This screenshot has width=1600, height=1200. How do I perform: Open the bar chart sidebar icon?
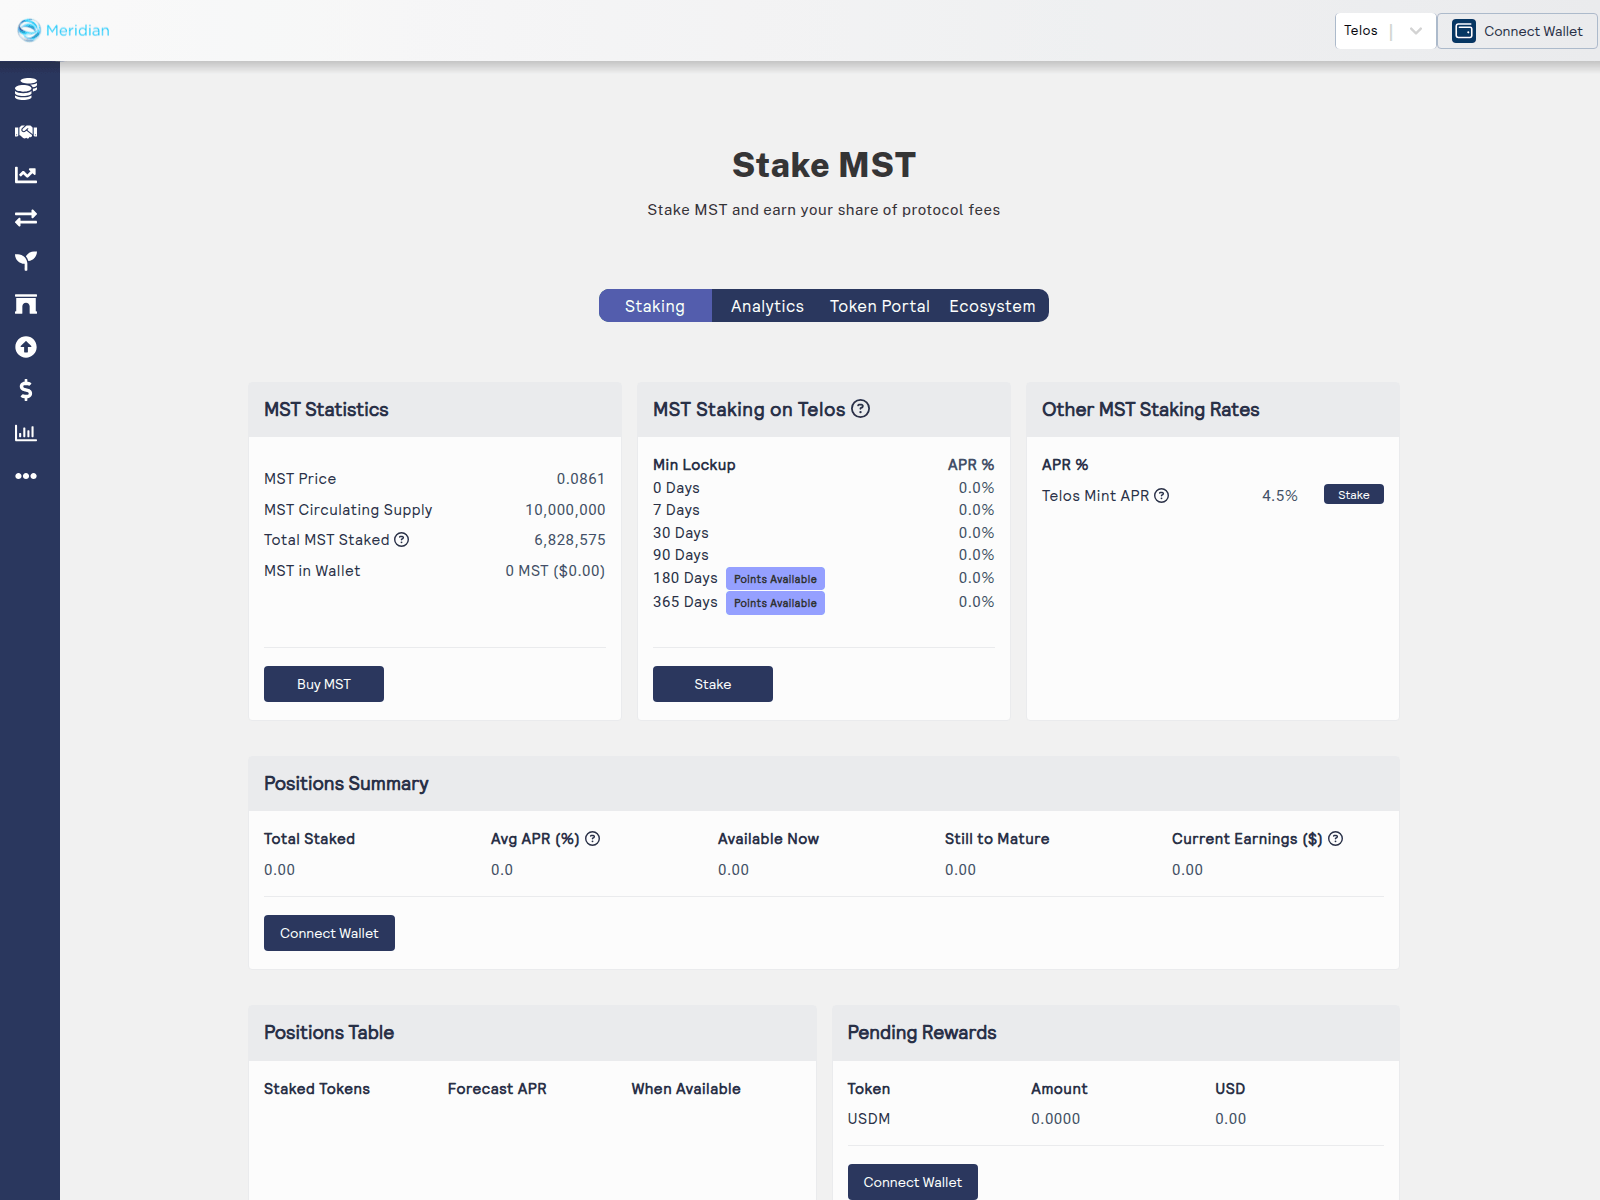[26, 433]
